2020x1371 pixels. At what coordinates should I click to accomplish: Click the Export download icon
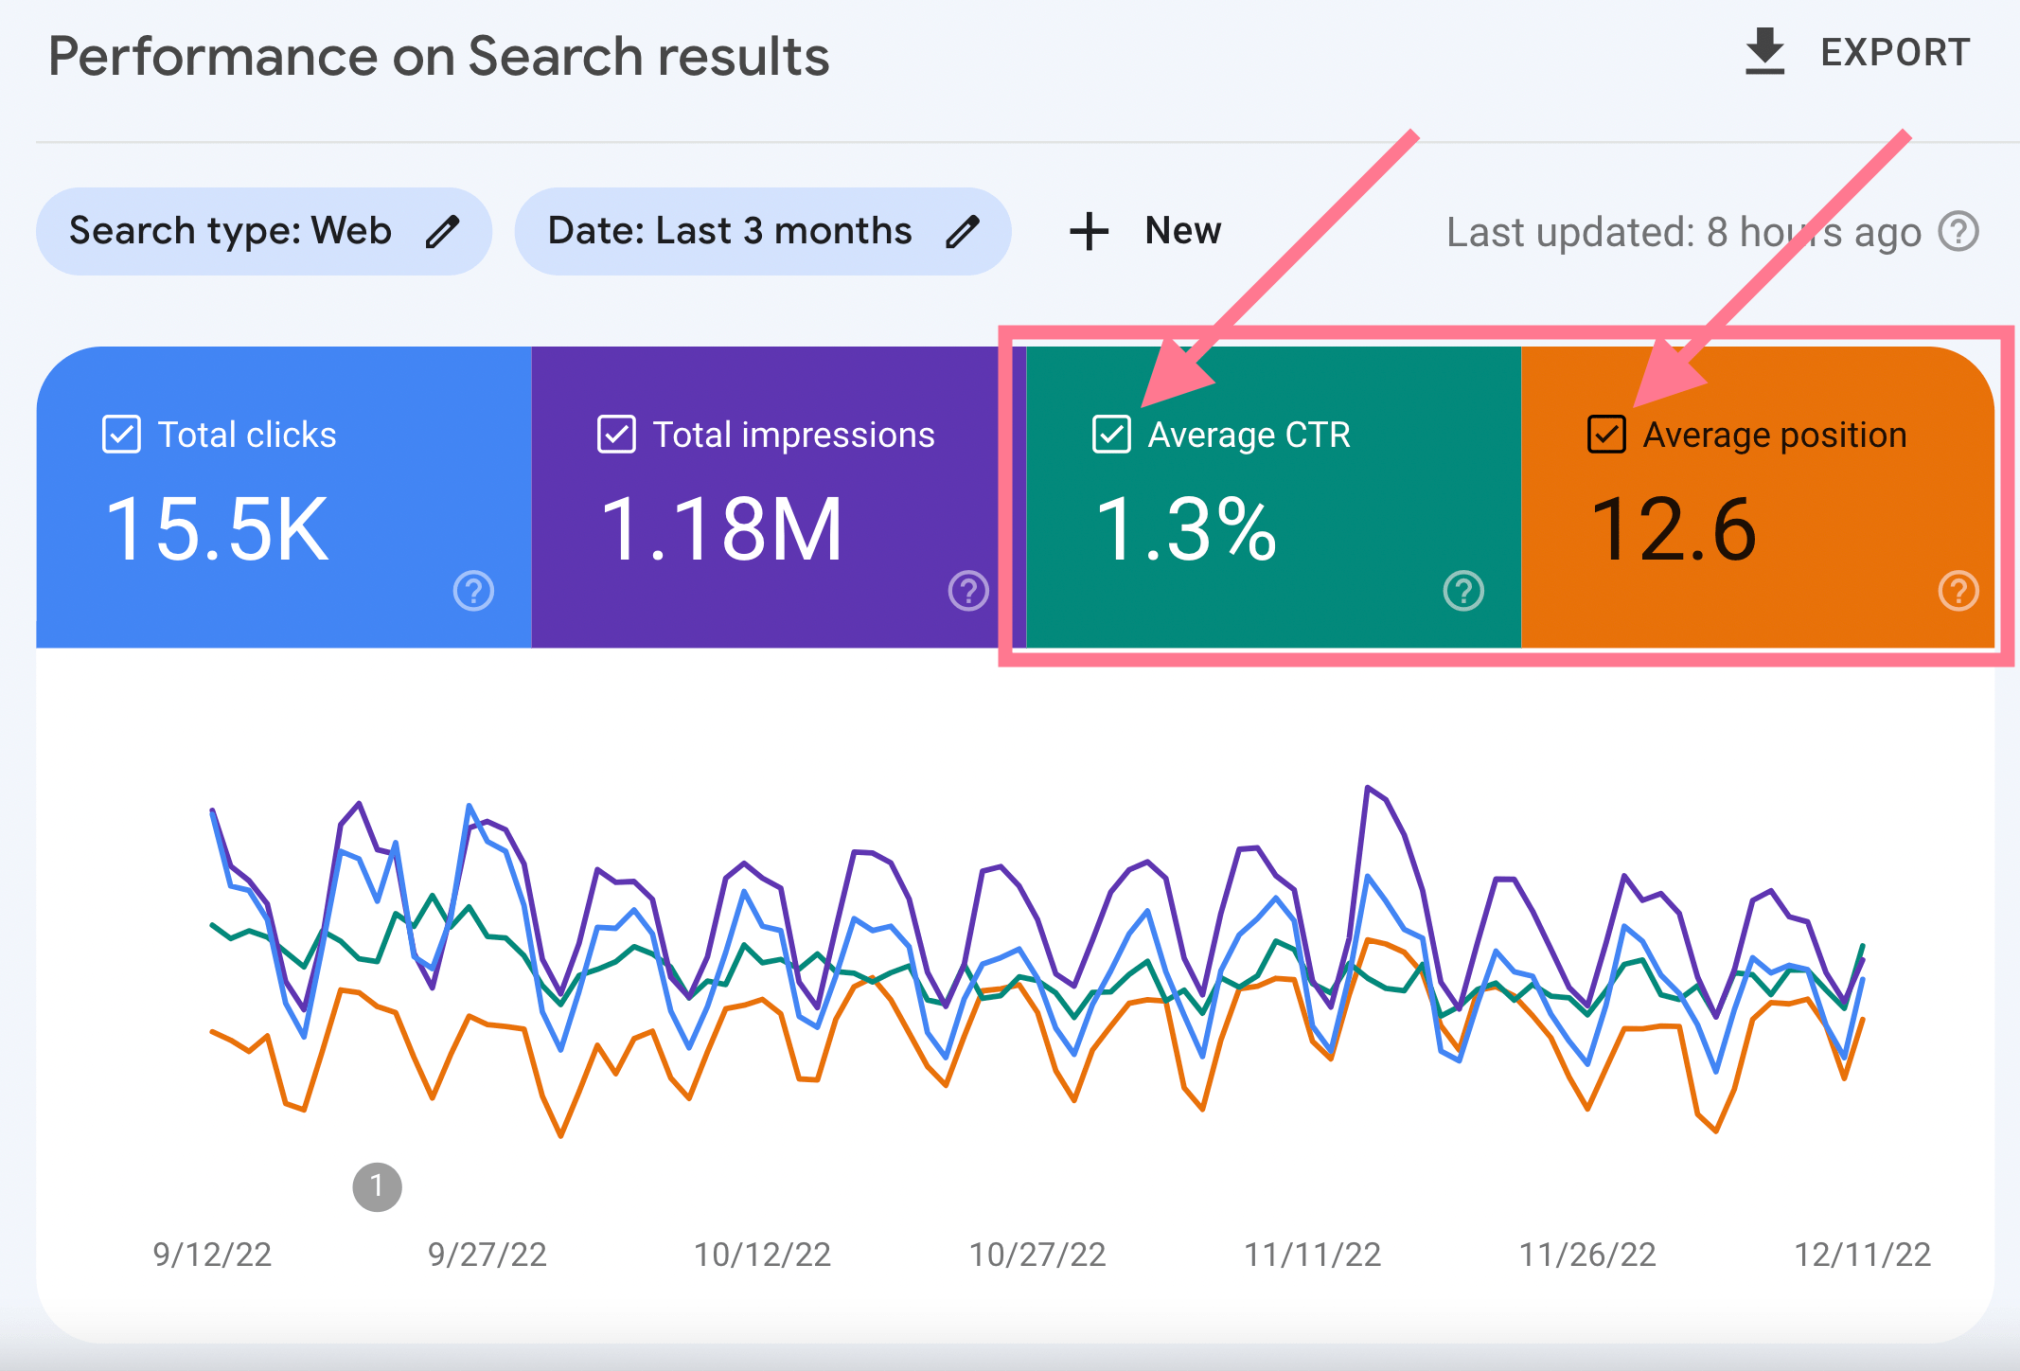pyautogui.click(x=1766, y=52)
